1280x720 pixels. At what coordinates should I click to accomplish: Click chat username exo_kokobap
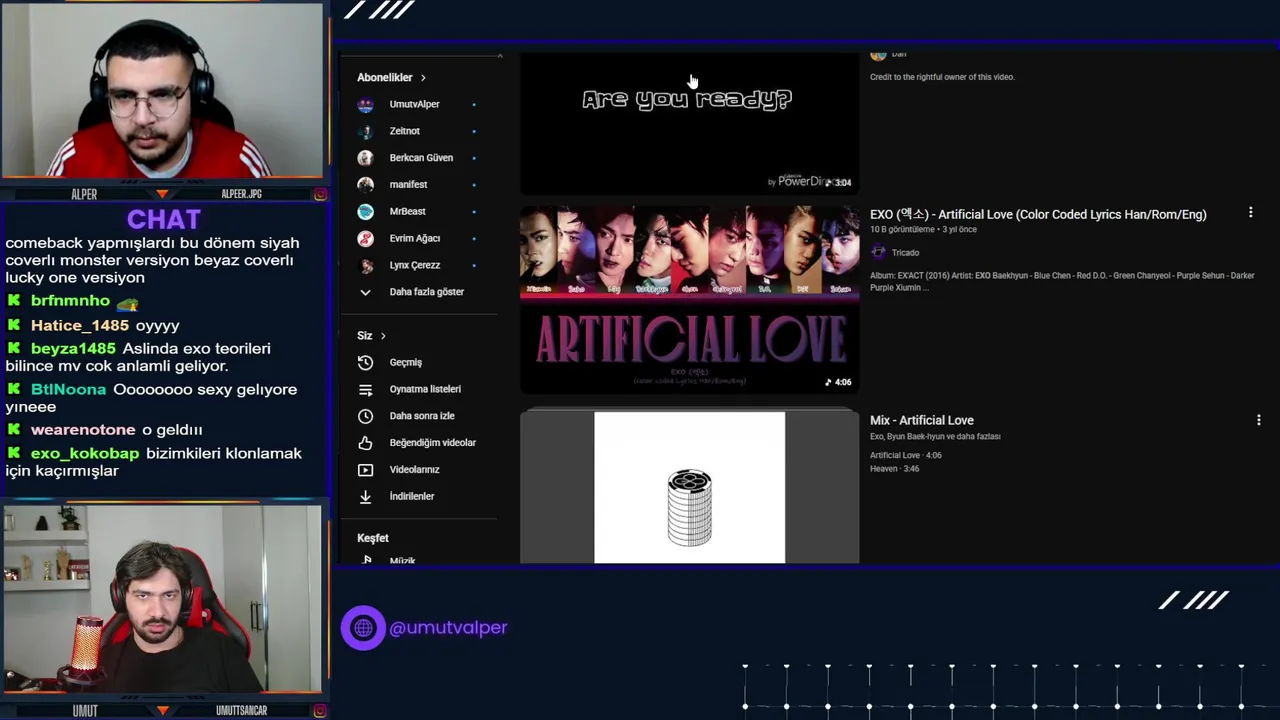click(x=85, y=453)
